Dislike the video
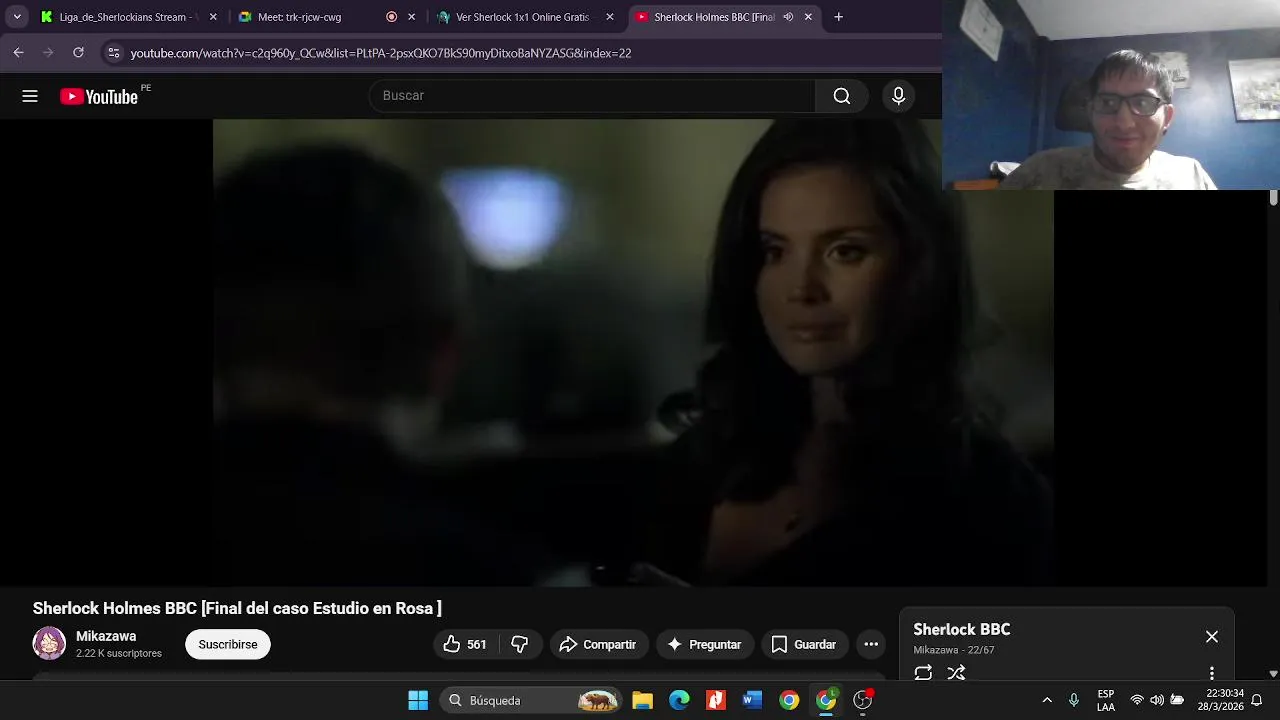This screenshot has width=1280, height=720. tap(520, 645)
